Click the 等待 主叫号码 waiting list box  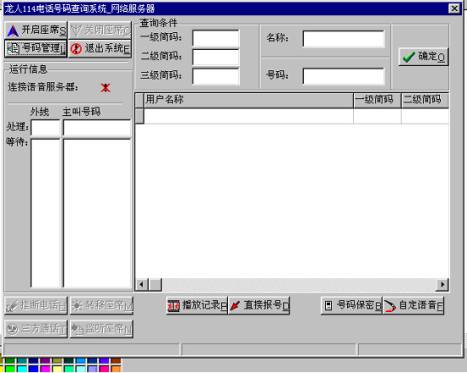click(97, 213)
